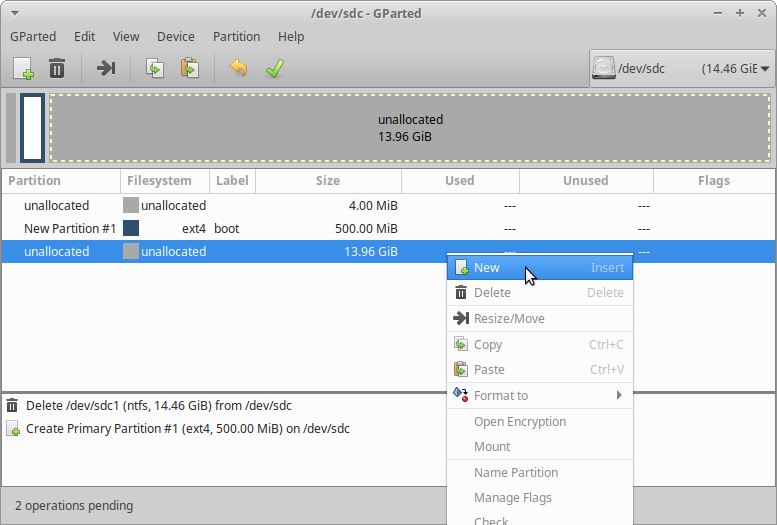Click the unallocated 13.96 GiB graphical block
The height and width of the screenshot is (525, 777).
410,127
